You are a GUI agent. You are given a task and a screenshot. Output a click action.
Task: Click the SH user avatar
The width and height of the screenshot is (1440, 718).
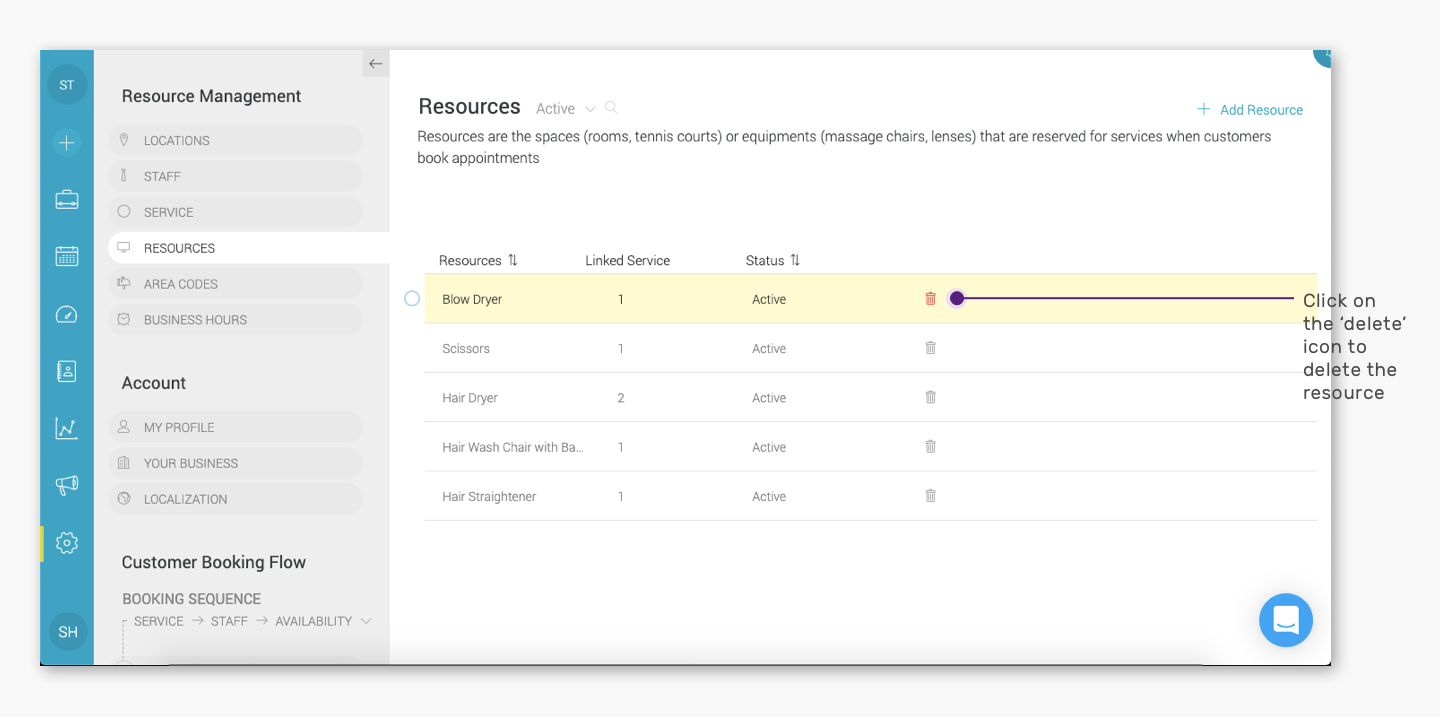pyautogui.click(x=68, y=632)
